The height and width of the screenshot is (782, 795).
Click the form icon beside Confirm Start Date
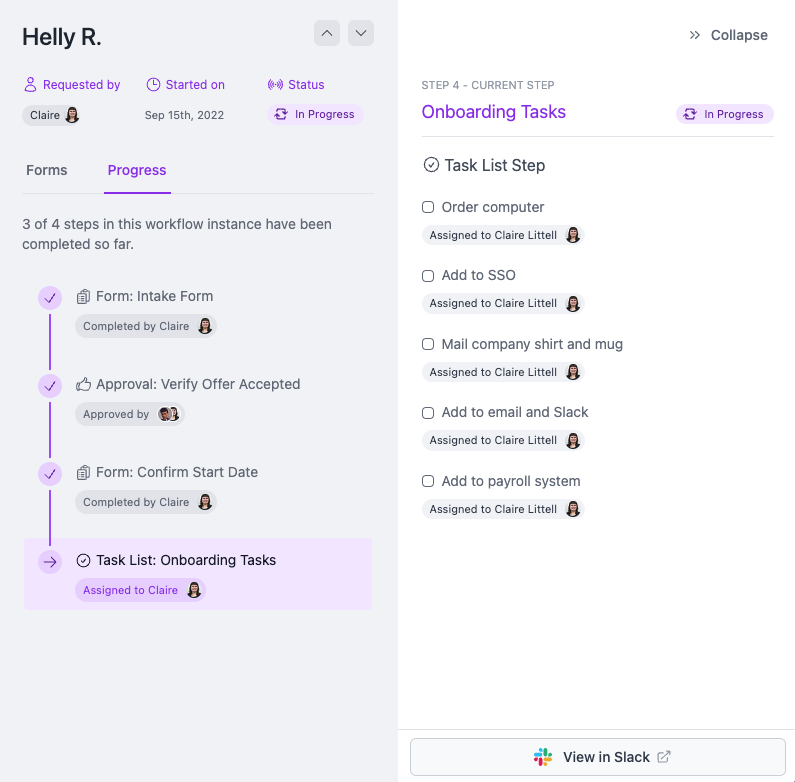pos(84,472)
